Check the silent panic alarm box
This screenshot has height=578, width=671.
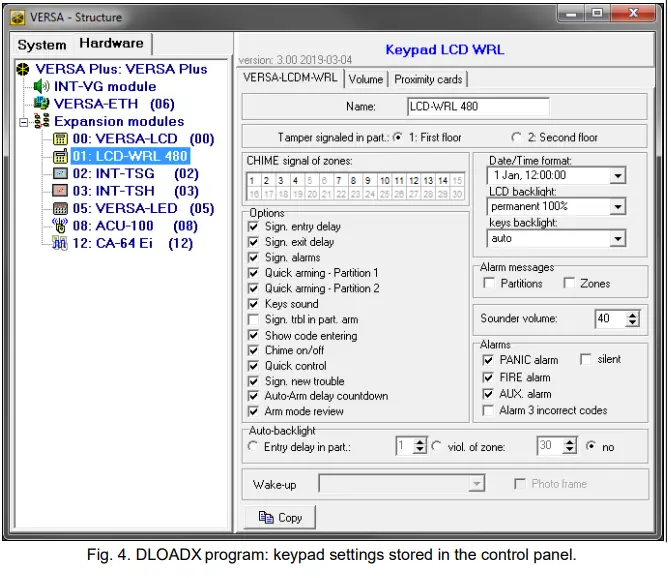[x=585, y=359]
